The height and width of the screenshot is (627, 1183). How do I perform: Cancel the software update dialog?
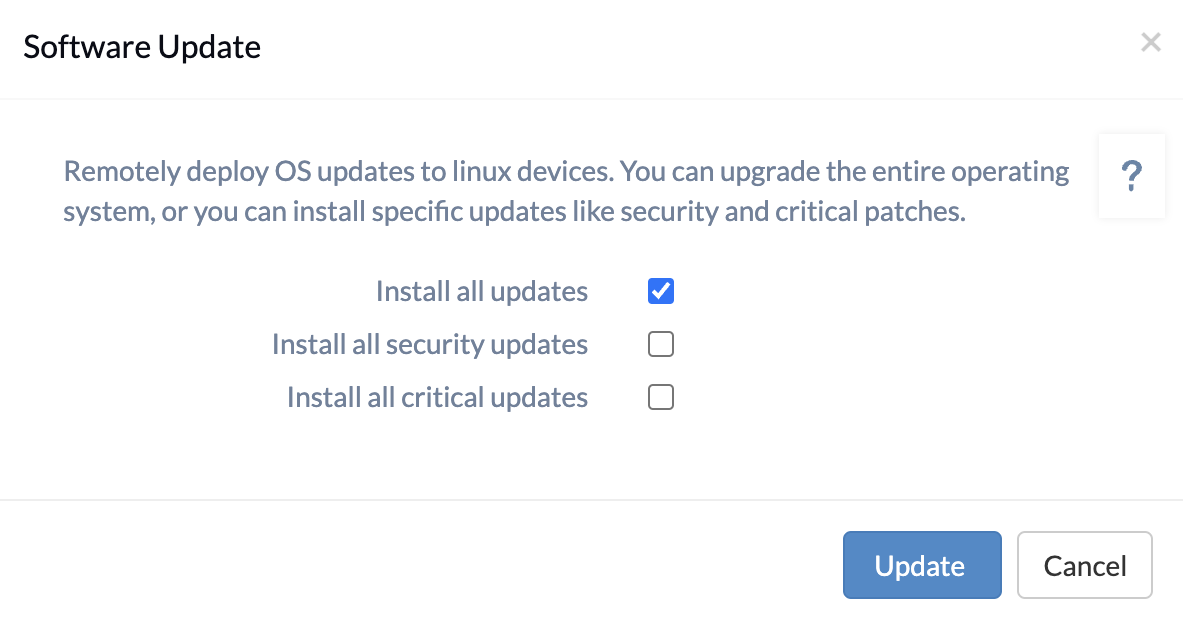pyautogui.click(x=1084, y=565)
